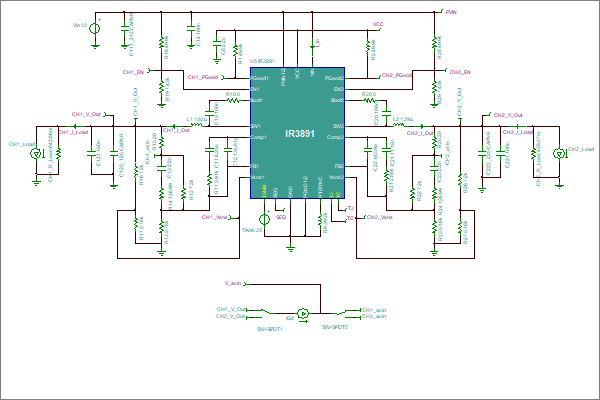Viewport: 600px width, 400px height.
Task: Select capacitor C23 2.2n
Action: (x=434, y=167)
